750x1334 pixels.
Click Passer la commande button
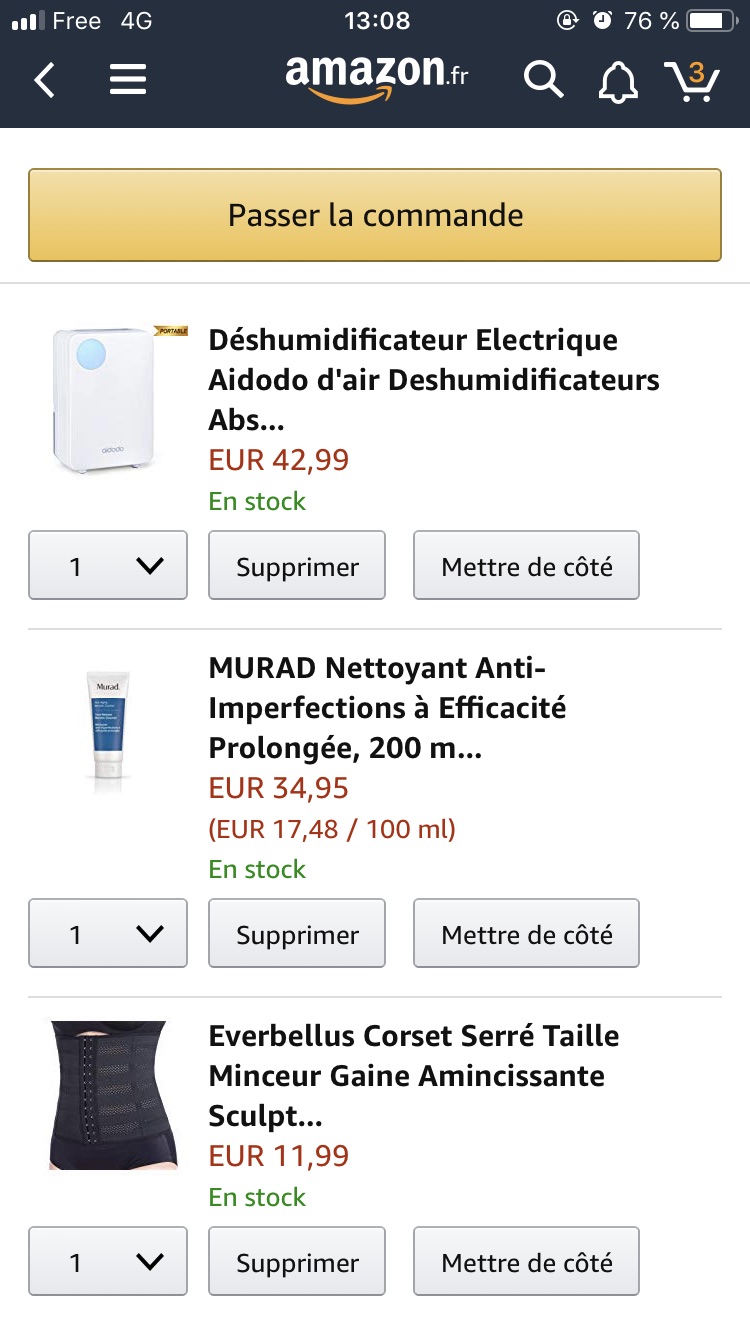tap(375, 215)
